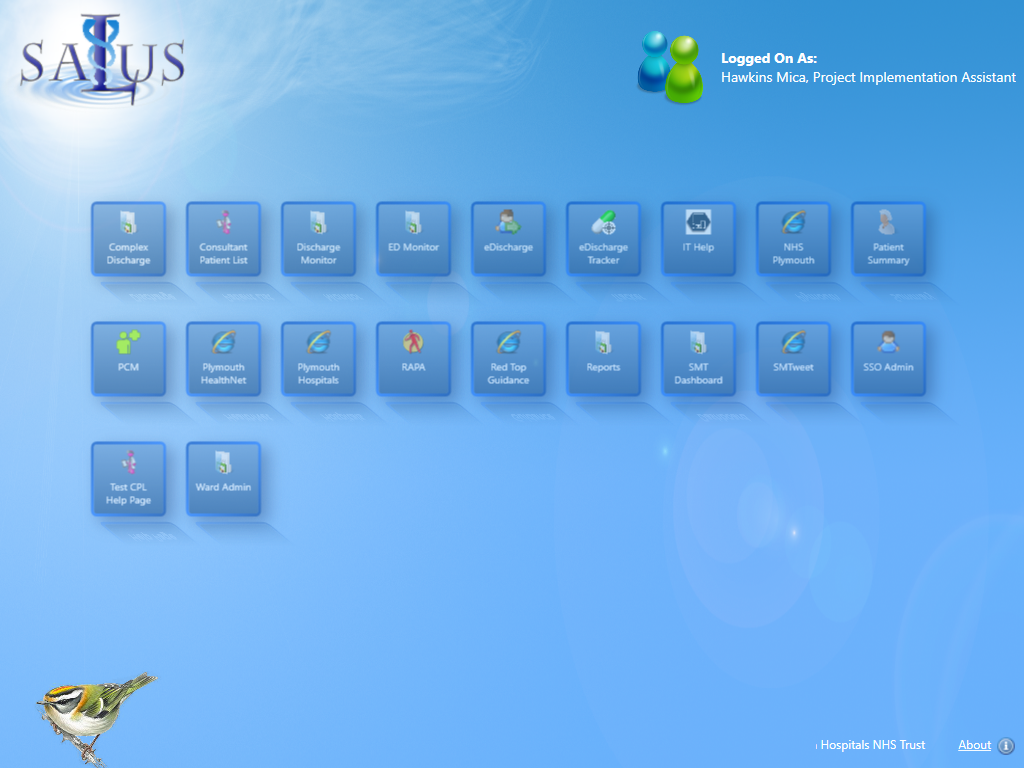Click the 'Logged On As:' label

coord(769,58)
